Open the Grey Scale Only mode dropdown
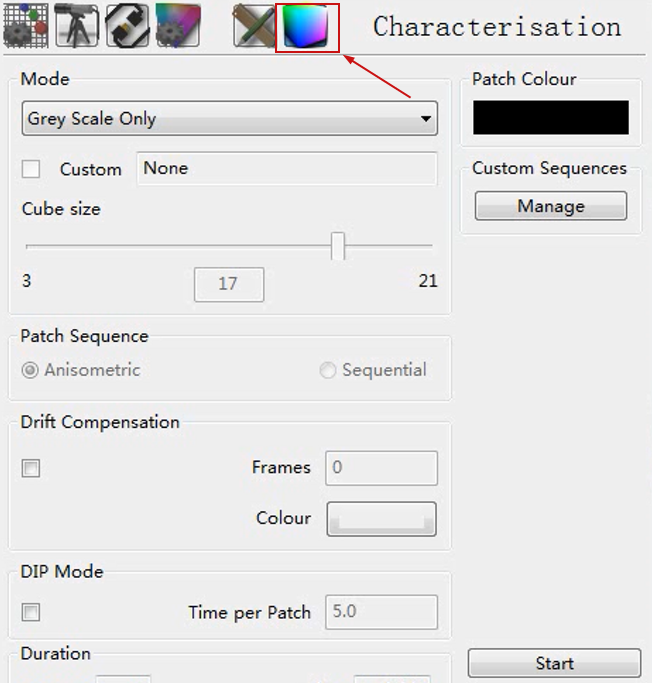Image resolution: width=652 pixels, height=683 pixels. (x=230, y=118)
